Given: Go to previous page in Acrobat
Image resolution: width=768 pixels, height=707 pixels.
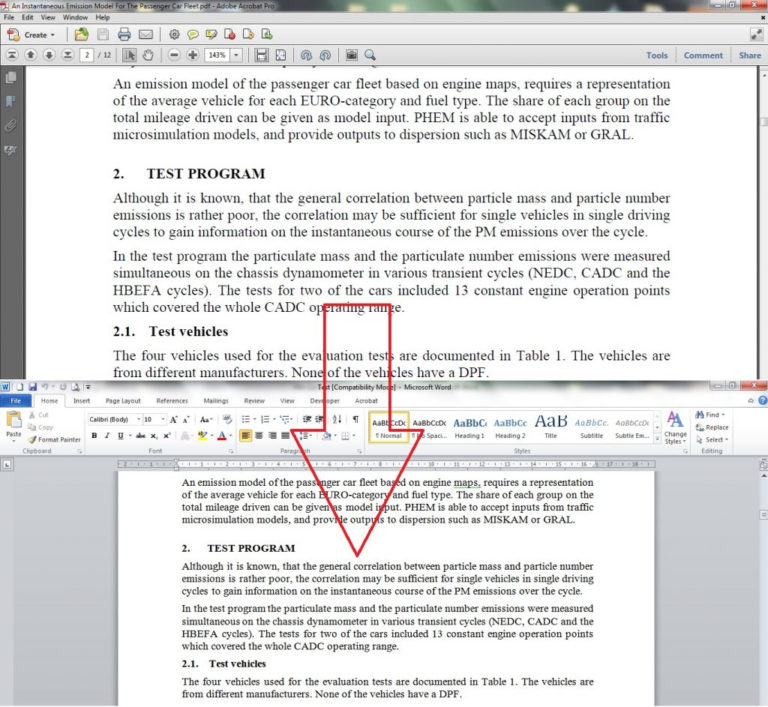Looking at the screenshot, I should 30,55.
